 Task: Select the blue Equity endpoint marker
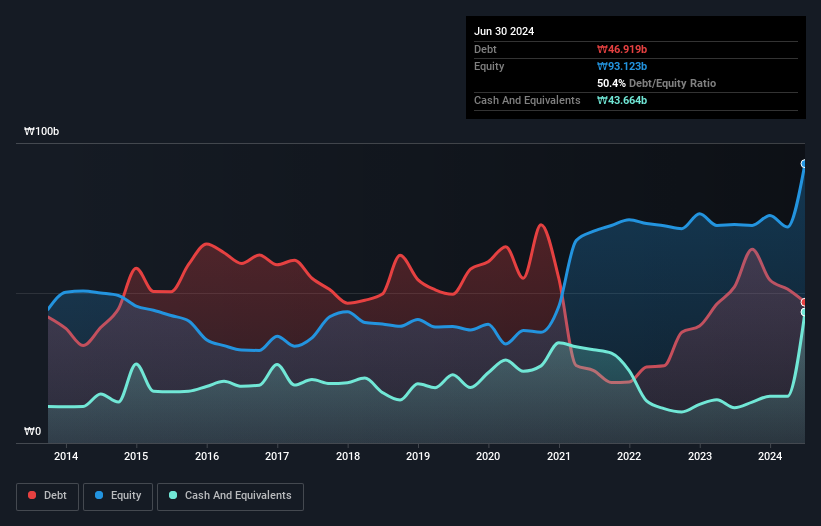[804, 164]
